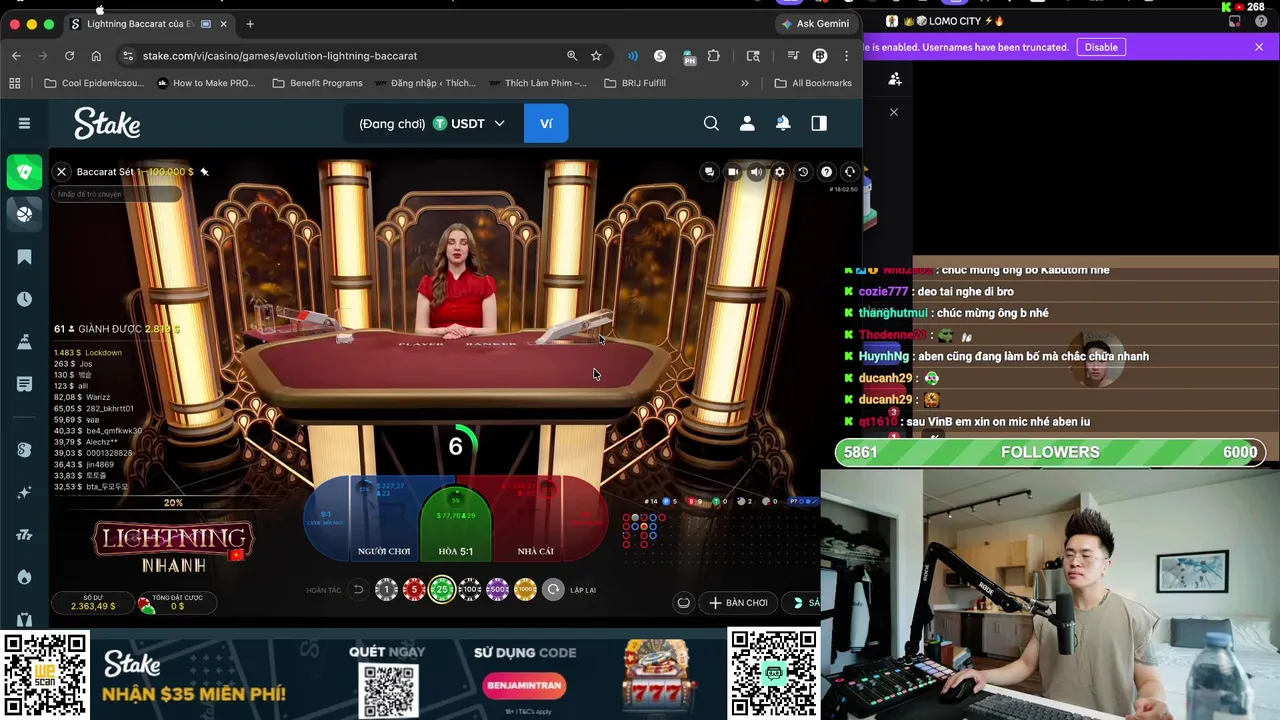Click username cozie777 in the chat
The width and height of the screenshot is (1280, 720).
coord(883,292)
